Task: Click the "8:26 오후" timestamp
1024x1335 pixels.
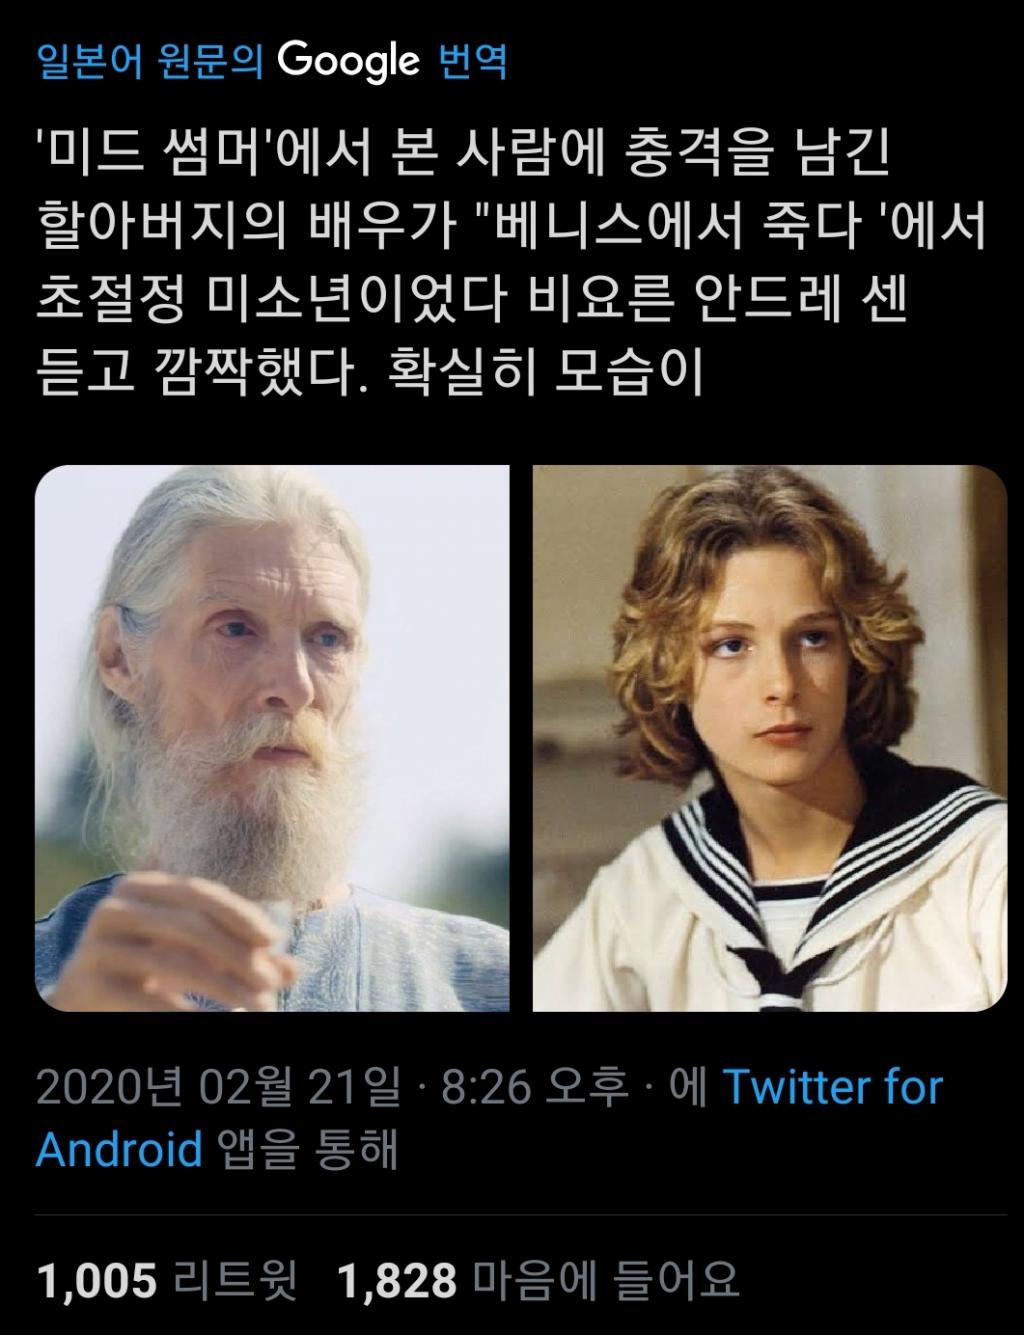Action: coord(534,1087)
